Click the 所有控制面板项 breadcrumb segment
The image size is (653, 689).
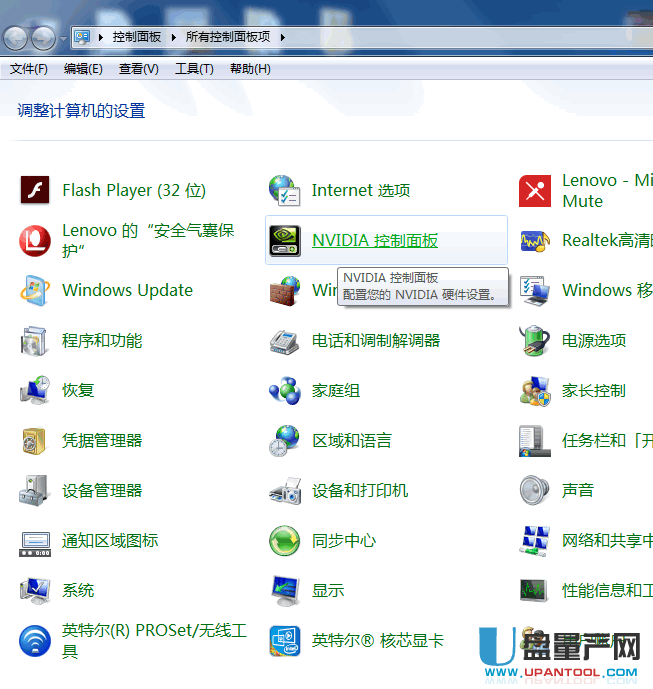click(227, 37)
